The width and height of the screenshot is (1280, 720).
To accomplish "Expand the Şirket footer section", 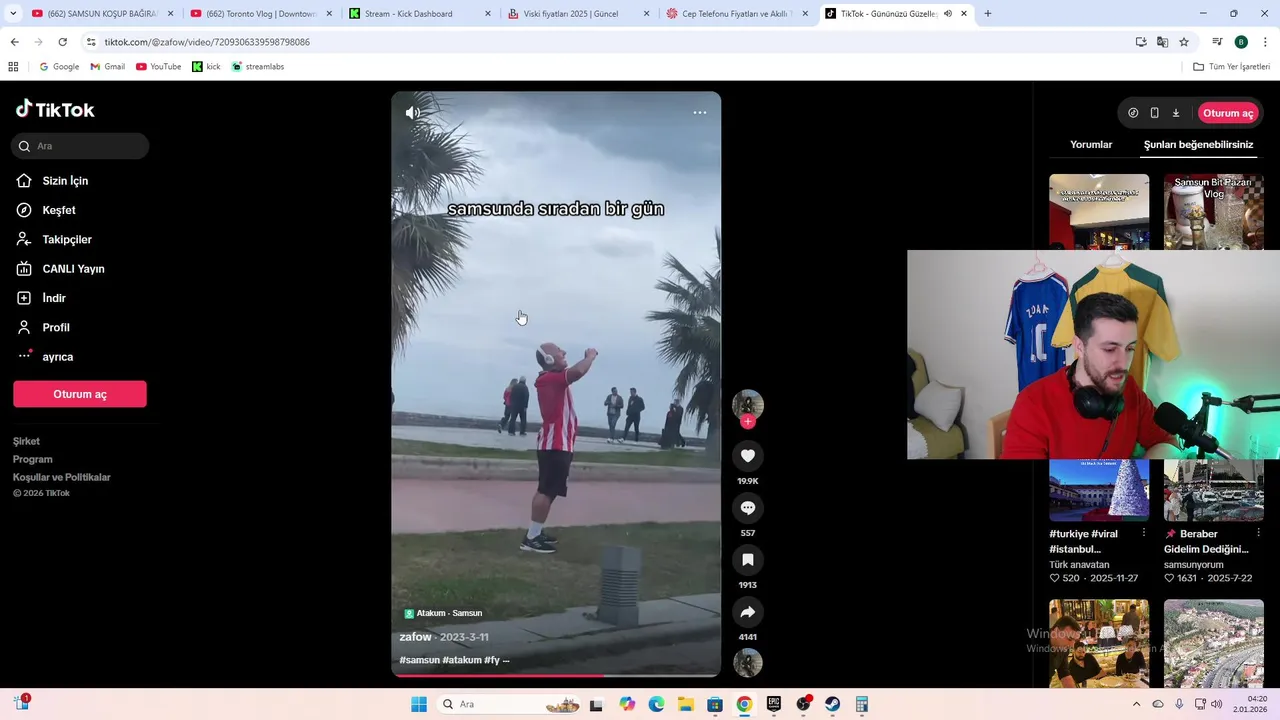I will click(27, 441).
